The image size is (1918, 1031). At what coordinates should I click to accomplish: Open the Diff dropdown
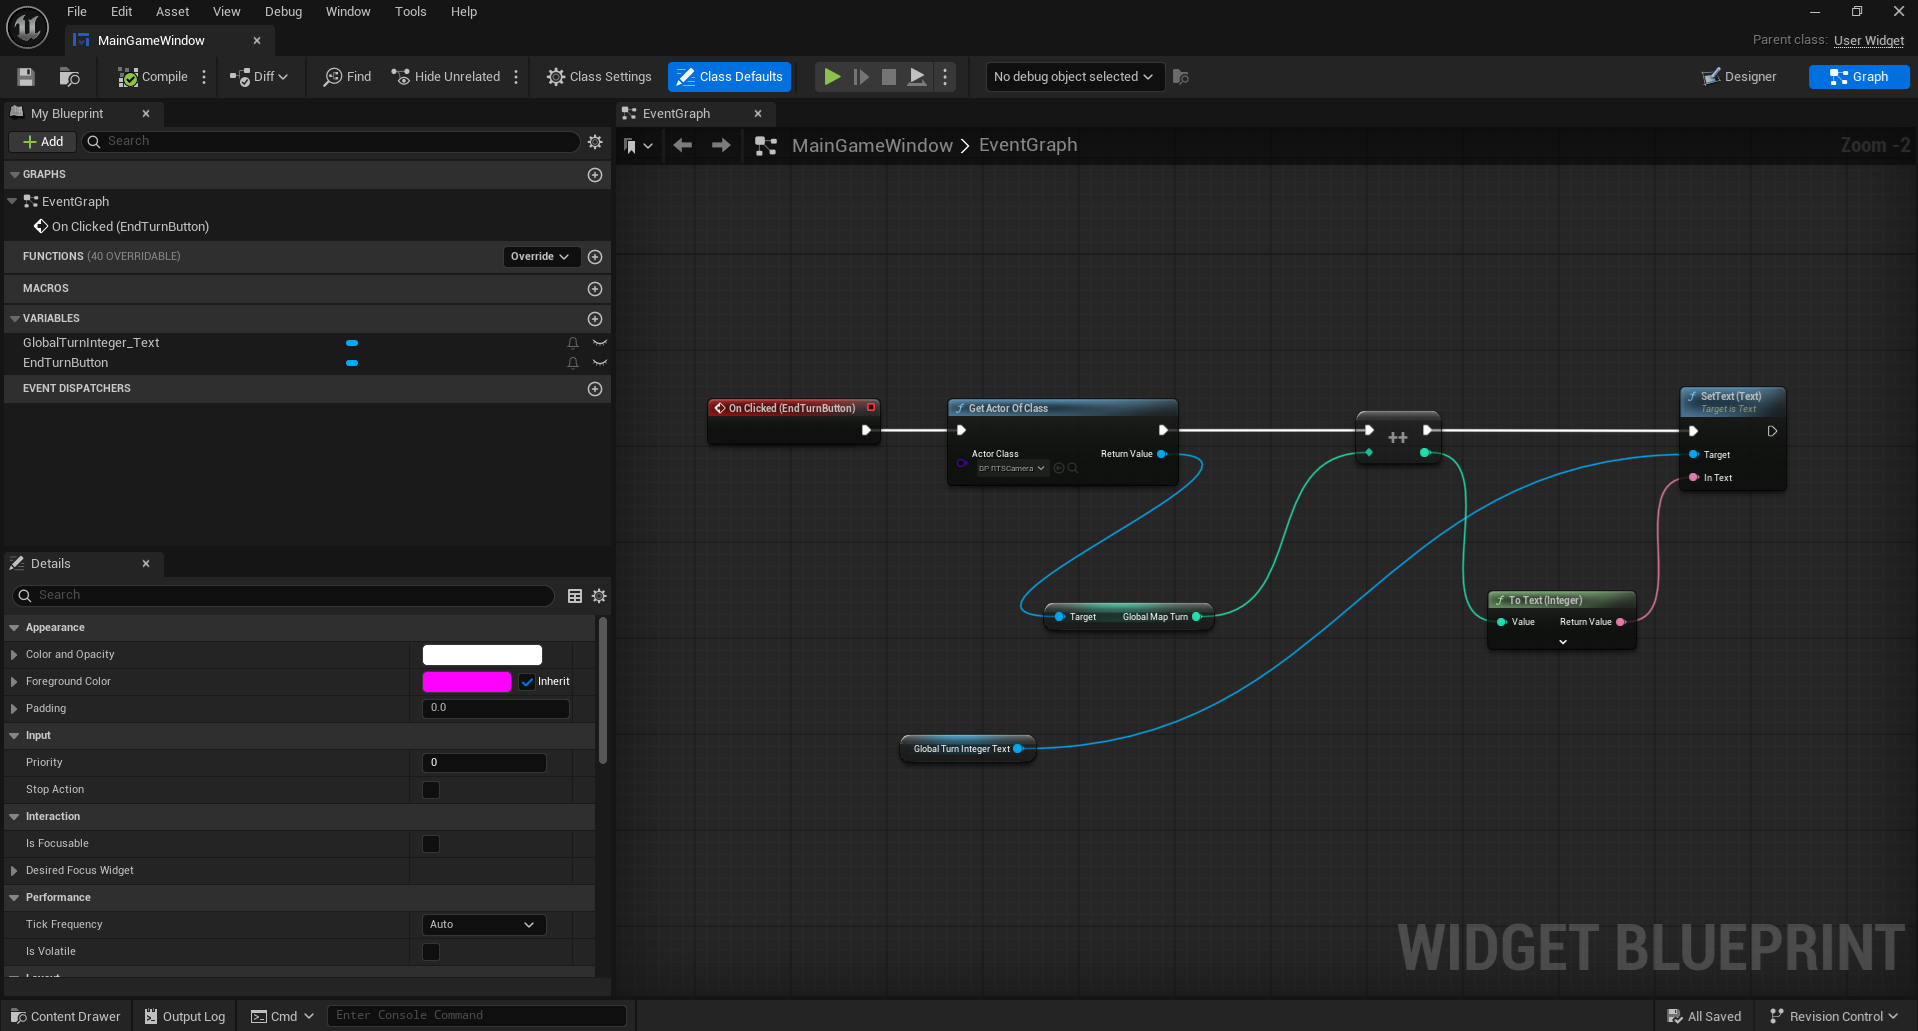click(259, 77)
